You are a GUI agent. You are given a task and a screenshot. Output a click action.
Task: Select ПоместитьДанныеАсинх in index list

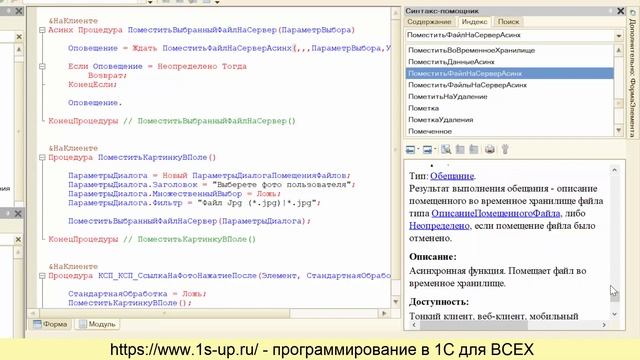point(509,62)
